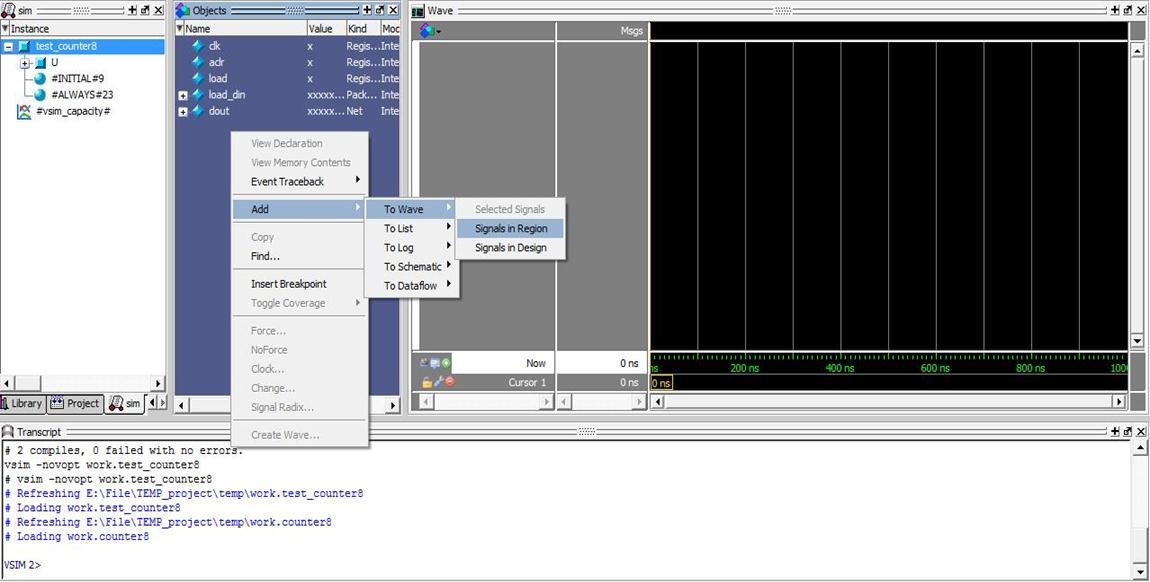Viewport: 1150px width, 582px height.
Task: Select the #vsim_capacity# item
Action: 73,111
